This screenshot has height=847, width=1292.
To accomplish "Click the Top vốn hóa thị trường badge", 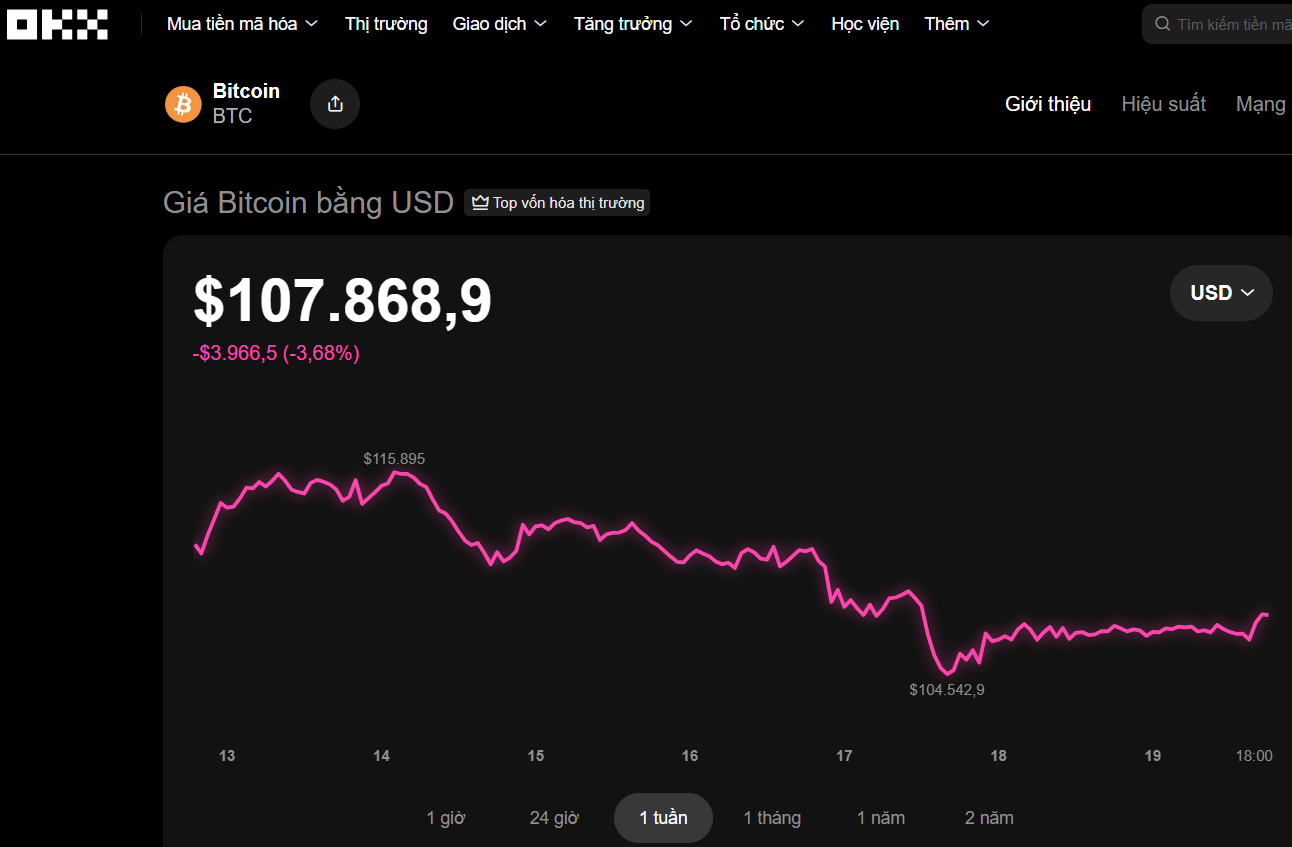I will [558, 203].
